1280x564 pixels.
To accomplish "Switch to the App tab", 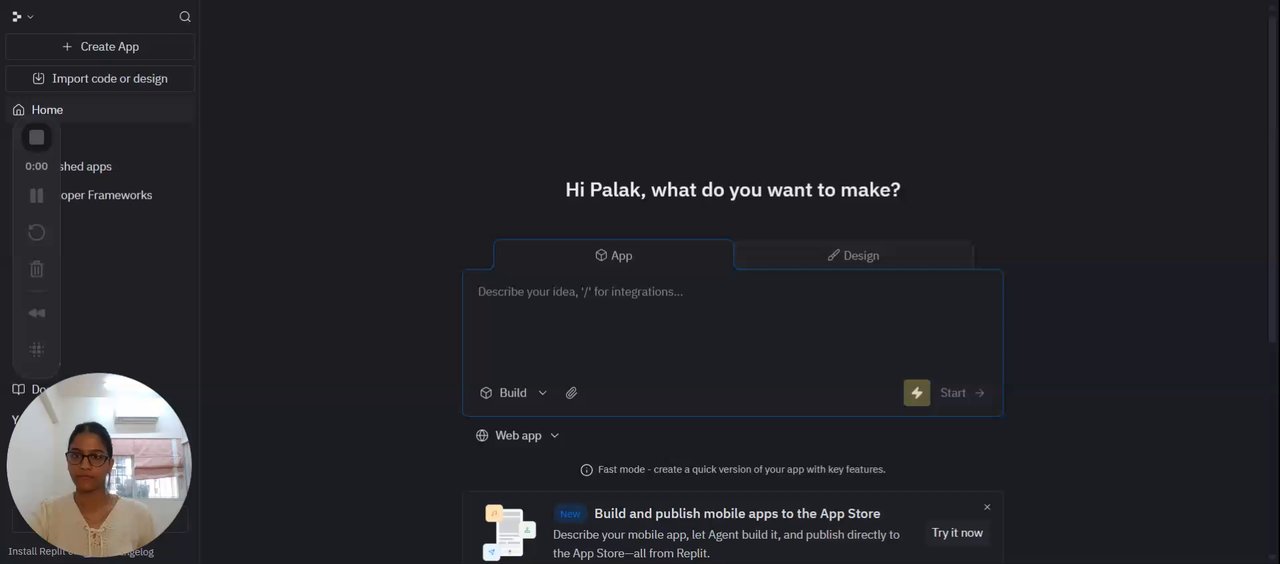I will pos(613,255).
